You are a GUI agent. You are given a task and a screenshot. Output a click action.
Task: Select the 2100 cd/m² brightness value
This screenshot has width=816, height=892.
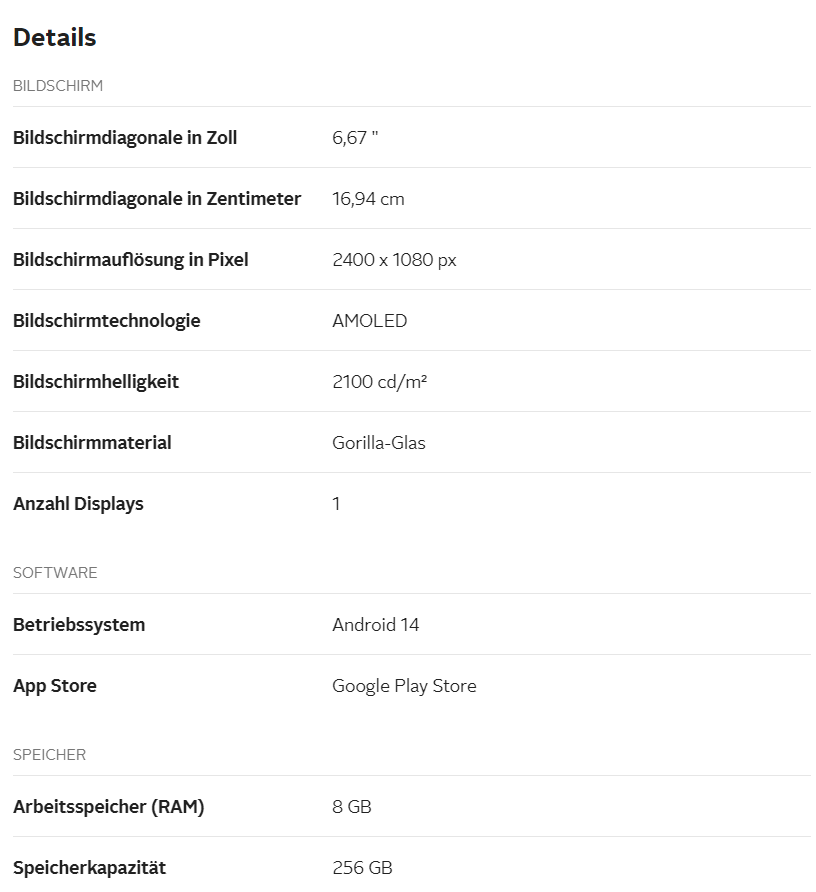coord(380,382)
